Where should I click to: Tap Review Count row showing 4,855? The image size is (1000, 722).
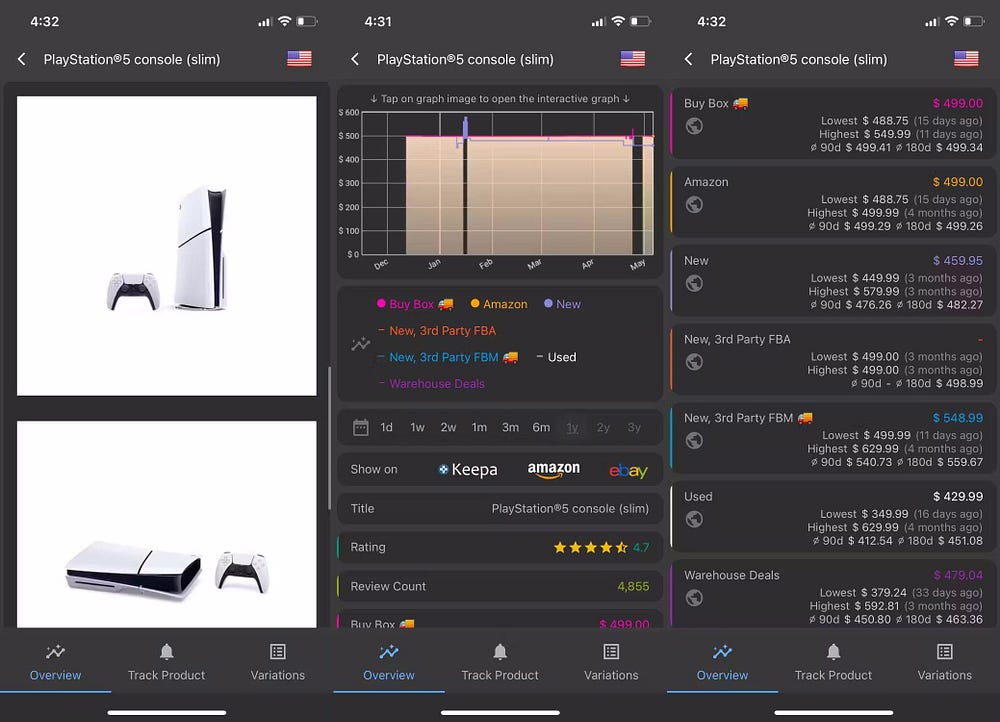pyautogui.click(x=499, y=586)
